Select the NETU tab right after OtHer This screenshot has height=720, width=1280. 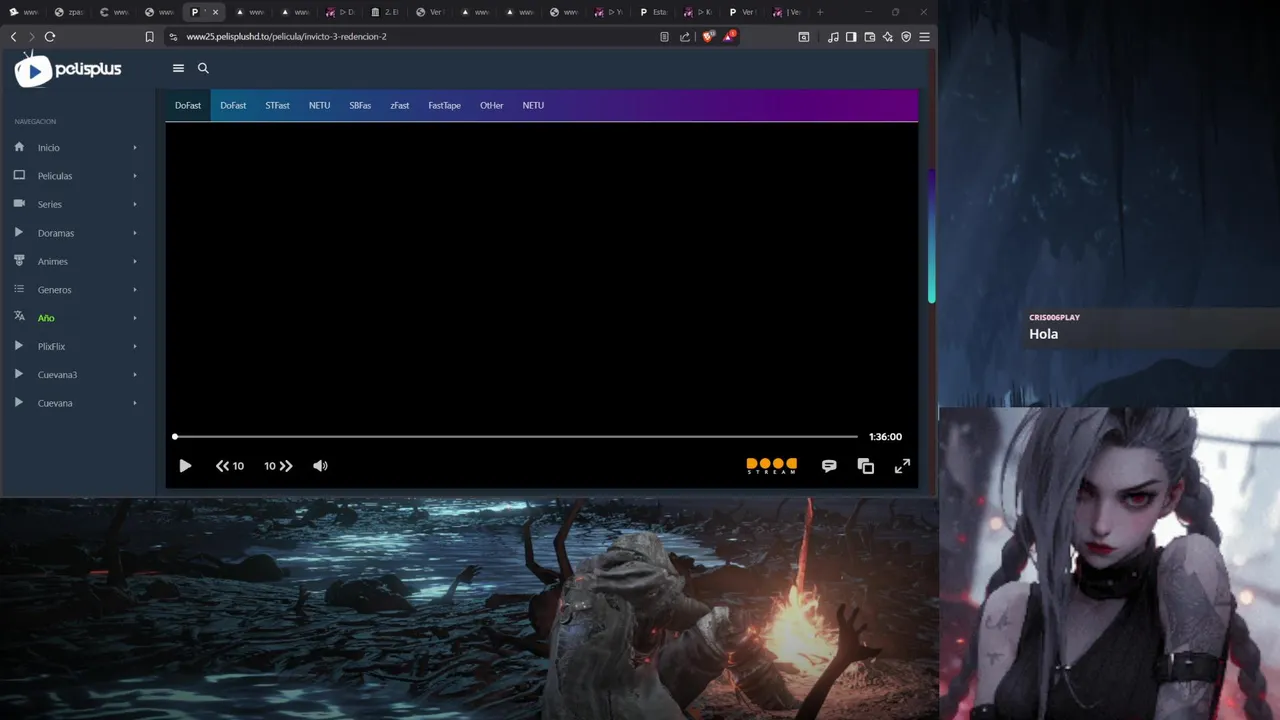[x=533, y=105]
